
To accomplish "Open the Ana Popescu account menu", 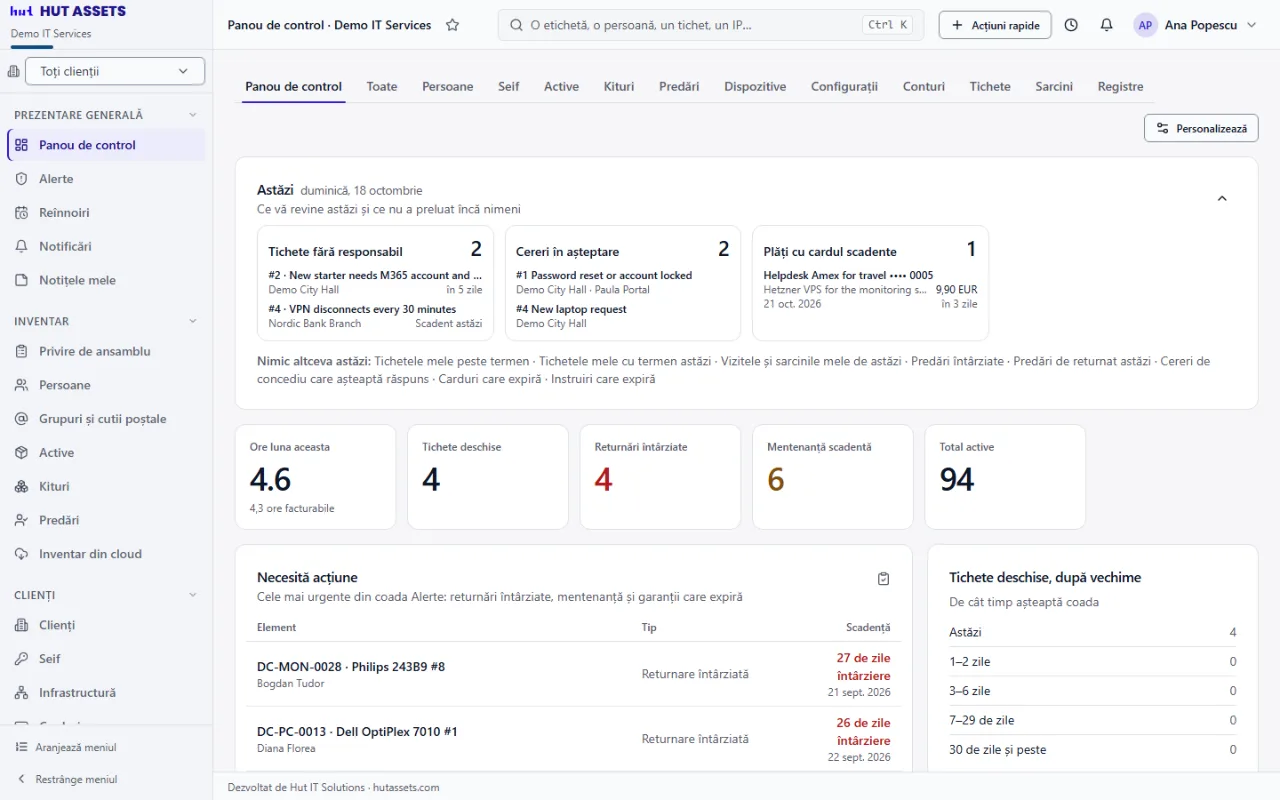I will tap(1195, 25).
